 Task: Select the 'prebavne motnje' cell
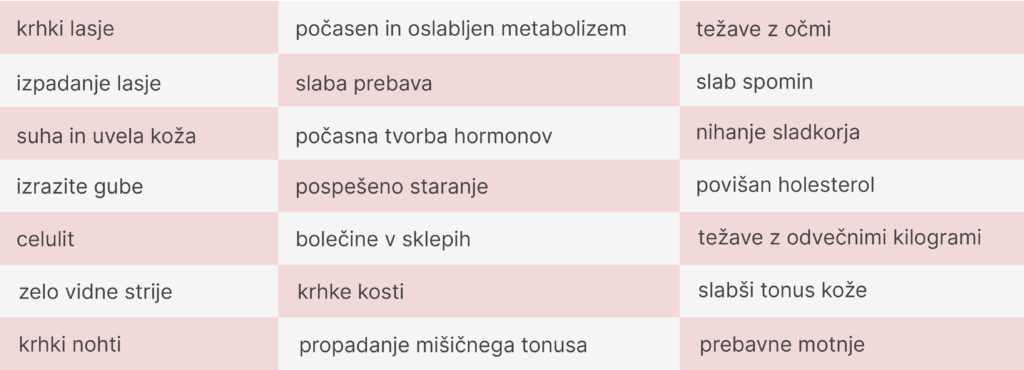click(x=852, y=344)
